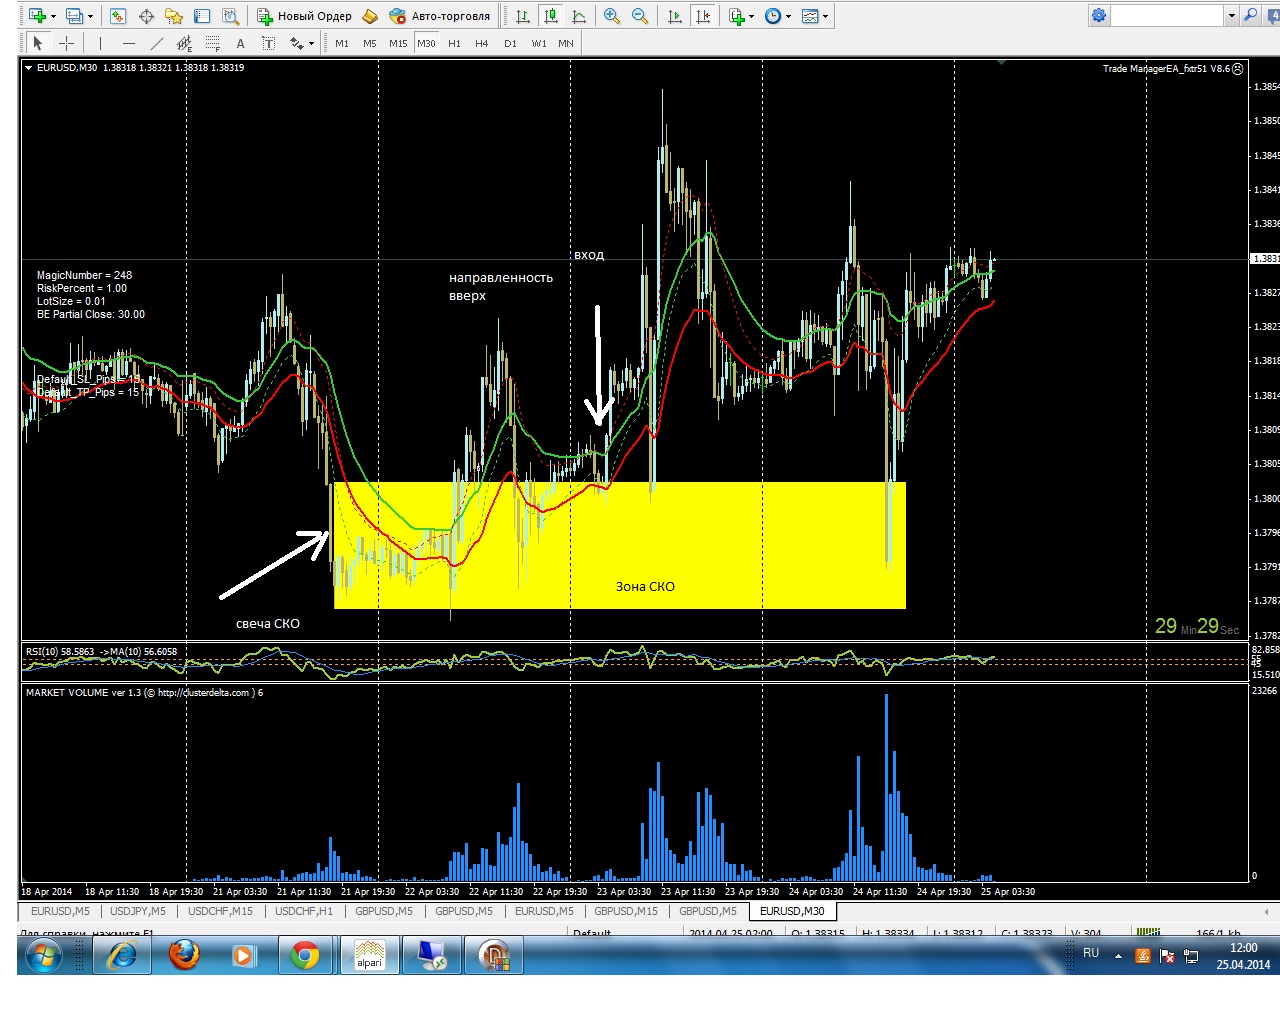Toggle chart Auto Scroll
The height and width of the screenshot is (1024, 1280).
(x=675, y=16)
